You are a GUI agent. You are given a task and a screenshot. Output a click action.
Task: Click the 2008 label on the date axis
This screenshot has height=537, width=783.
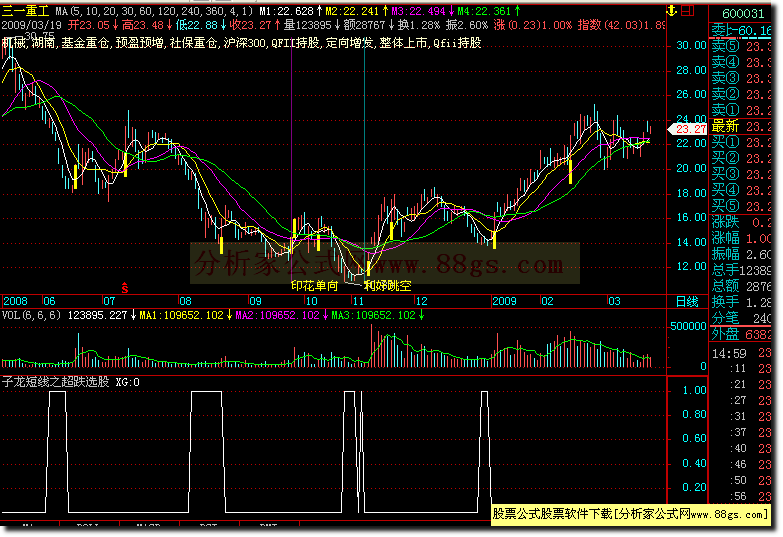(15, 301)
